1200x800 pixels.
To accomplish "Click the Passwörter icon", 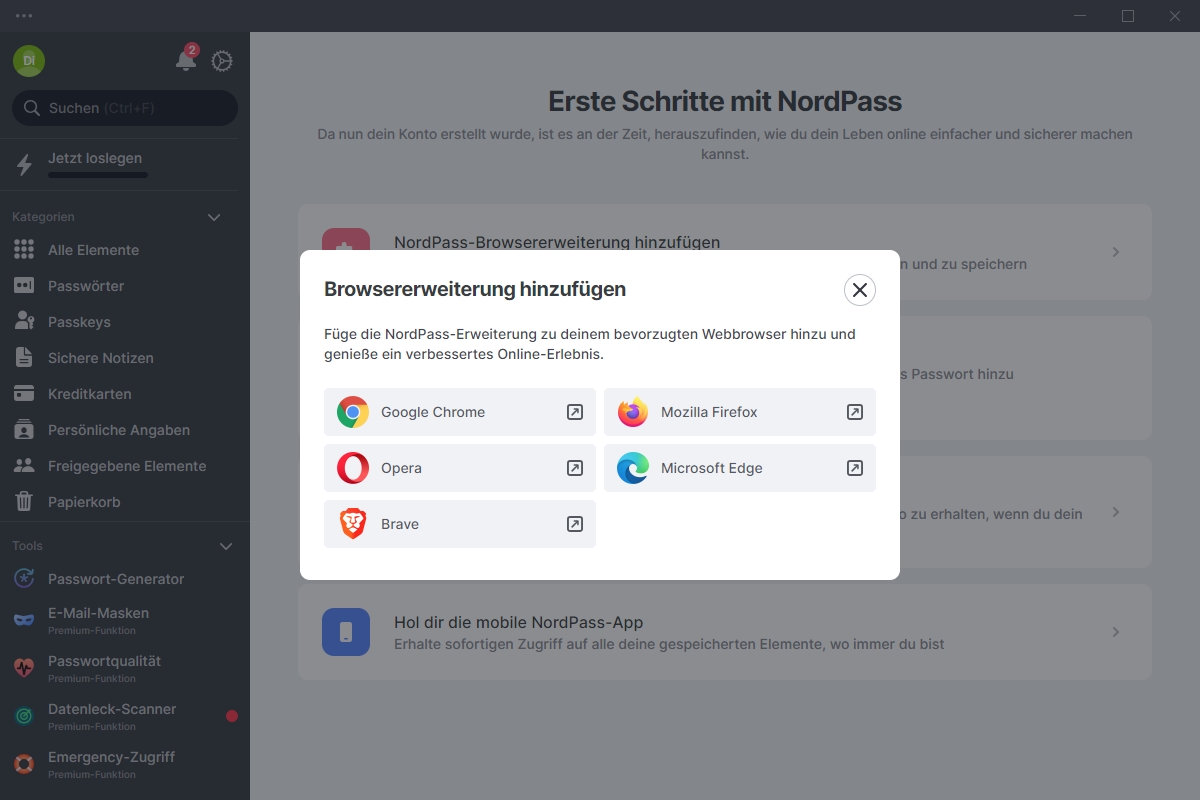I will (24, 286).
